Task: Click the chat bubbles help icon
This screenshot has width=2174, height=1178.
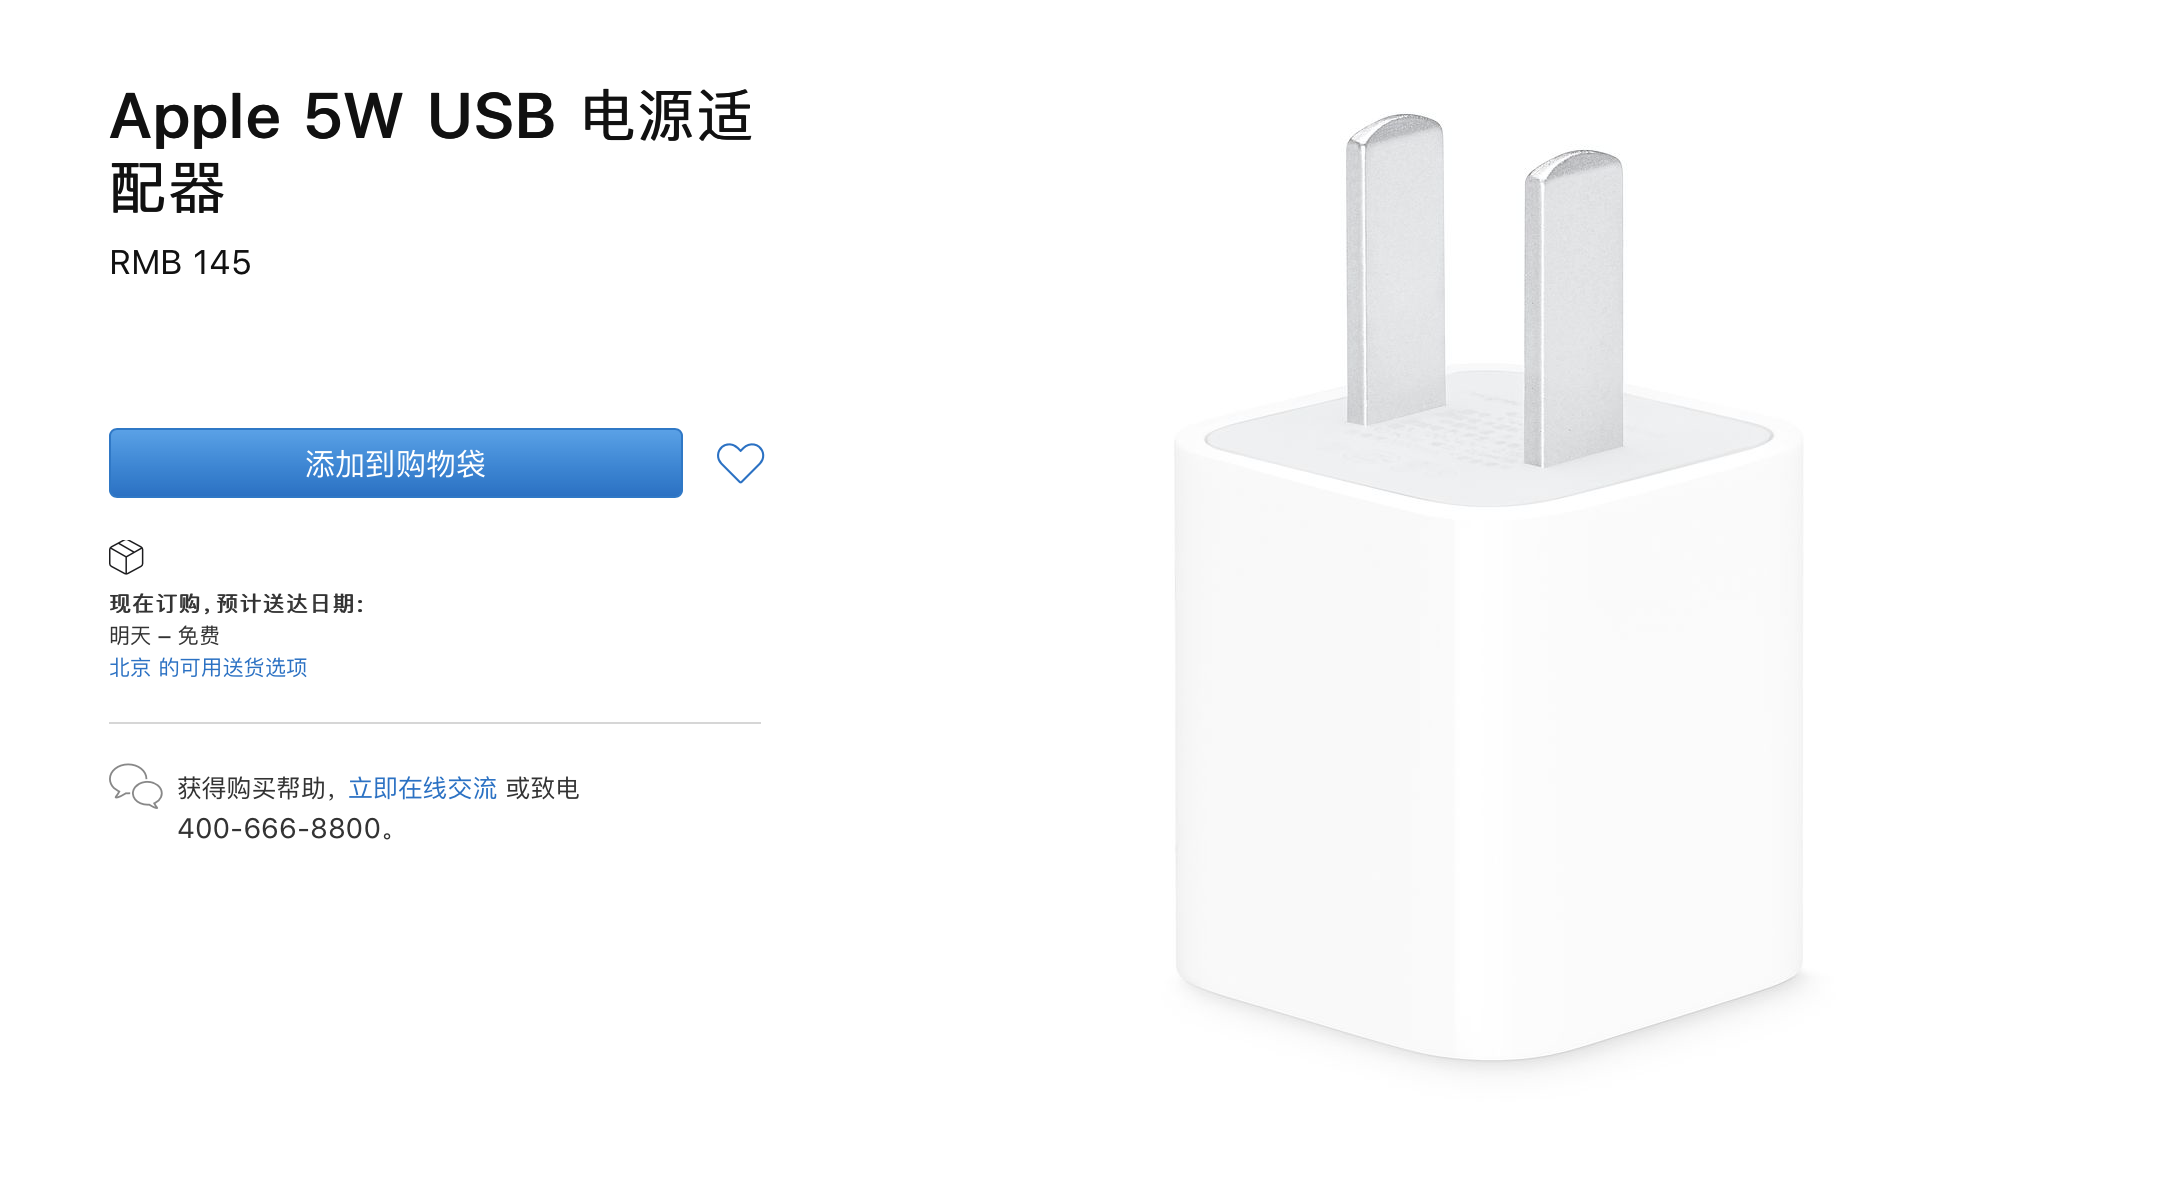Action: click(x=135, y=786)
